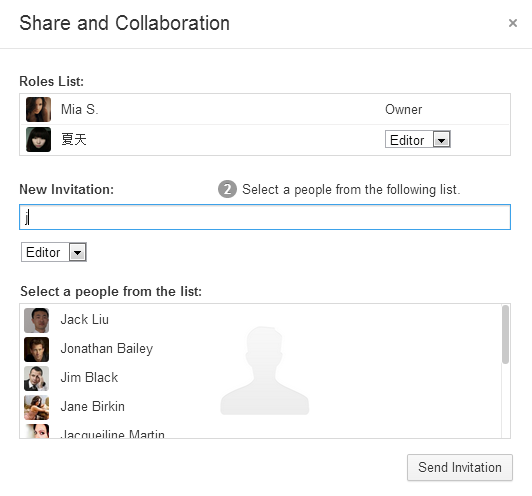The height and width of the screenshot is (496, 532).
Task: Select Jack Liu's avatar photo
Action: tap(36, 320)
